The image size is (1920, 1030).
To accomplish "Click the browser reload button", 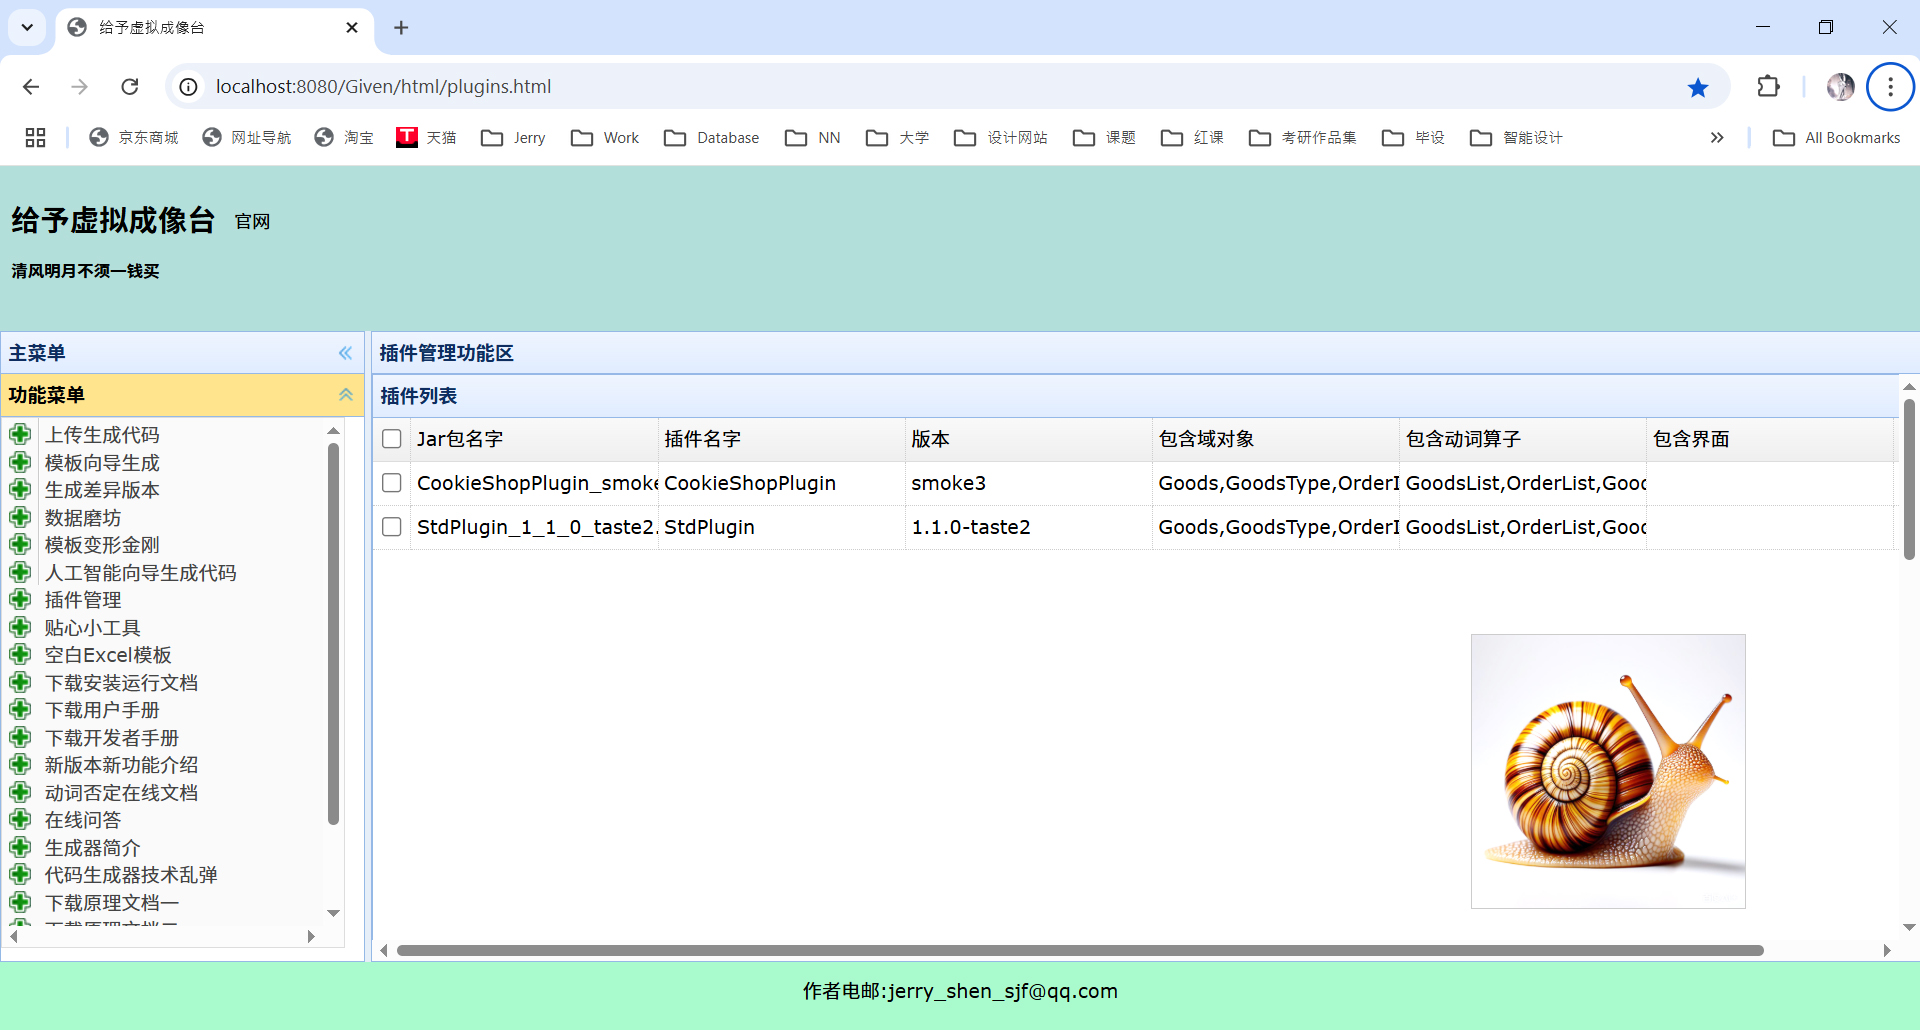I will click(130, 87).
